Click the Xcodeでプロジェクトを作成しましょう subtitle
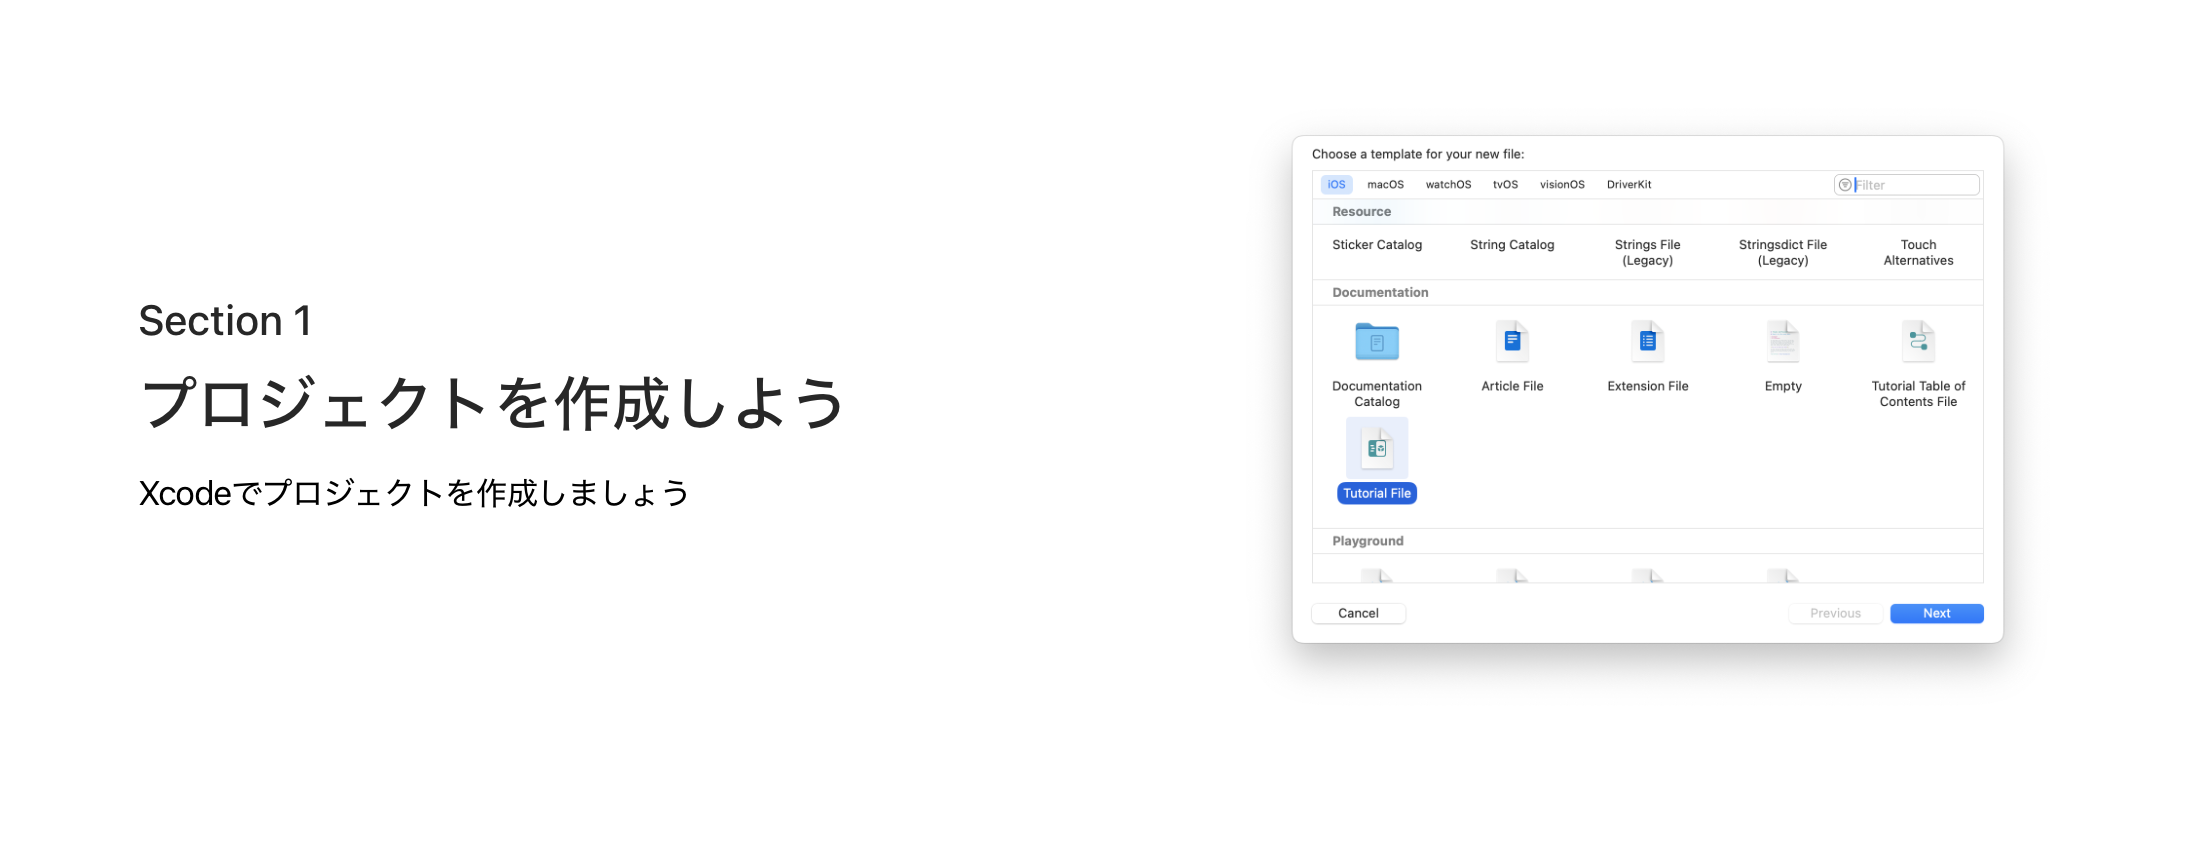 click(414, 493)
